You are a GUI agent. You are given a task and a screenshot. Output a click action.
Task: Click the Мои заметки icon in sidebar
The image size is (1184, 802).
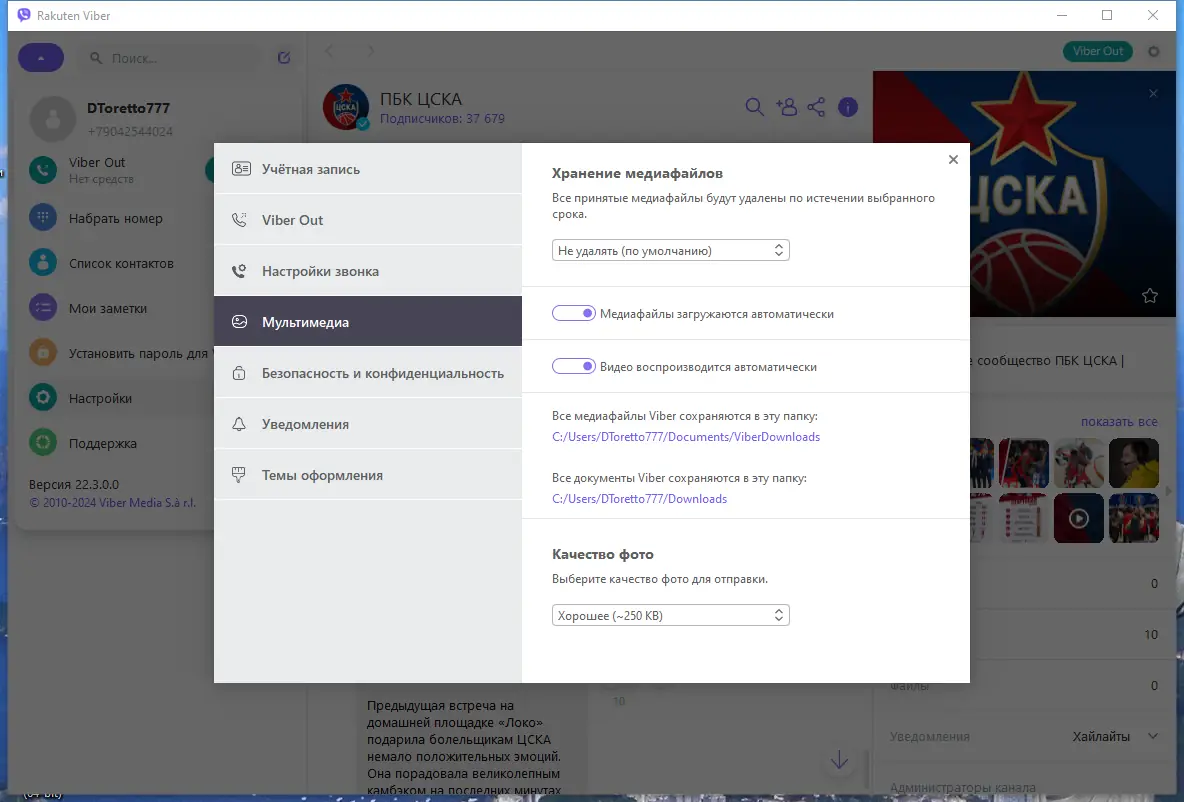41,308
